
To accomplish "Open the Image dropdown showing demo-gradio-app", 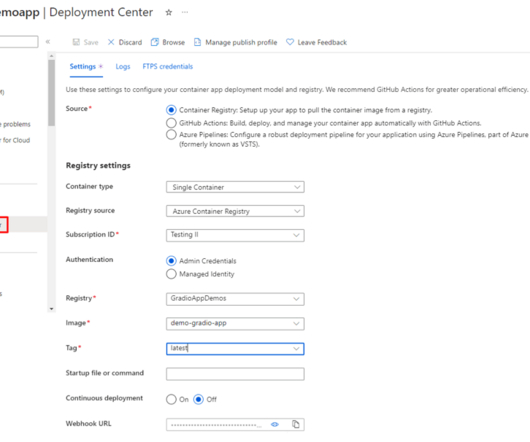I will click(x=235, y=324).
